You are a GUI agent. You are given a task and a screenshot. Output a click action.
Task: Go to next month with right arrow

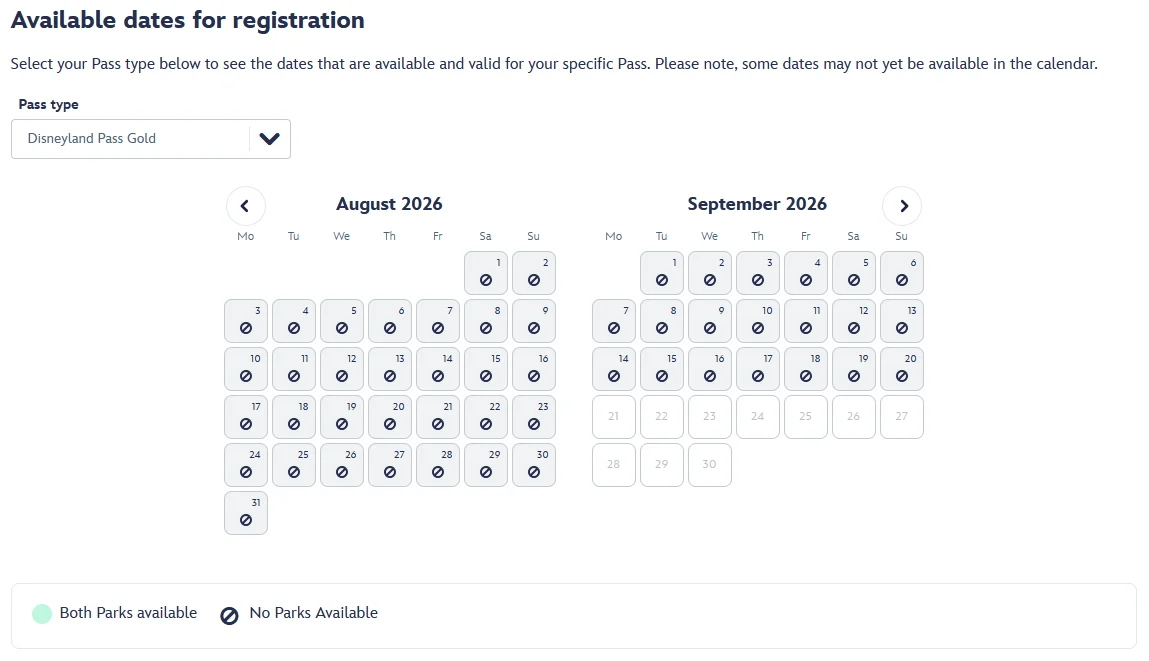tap(902, 206)
